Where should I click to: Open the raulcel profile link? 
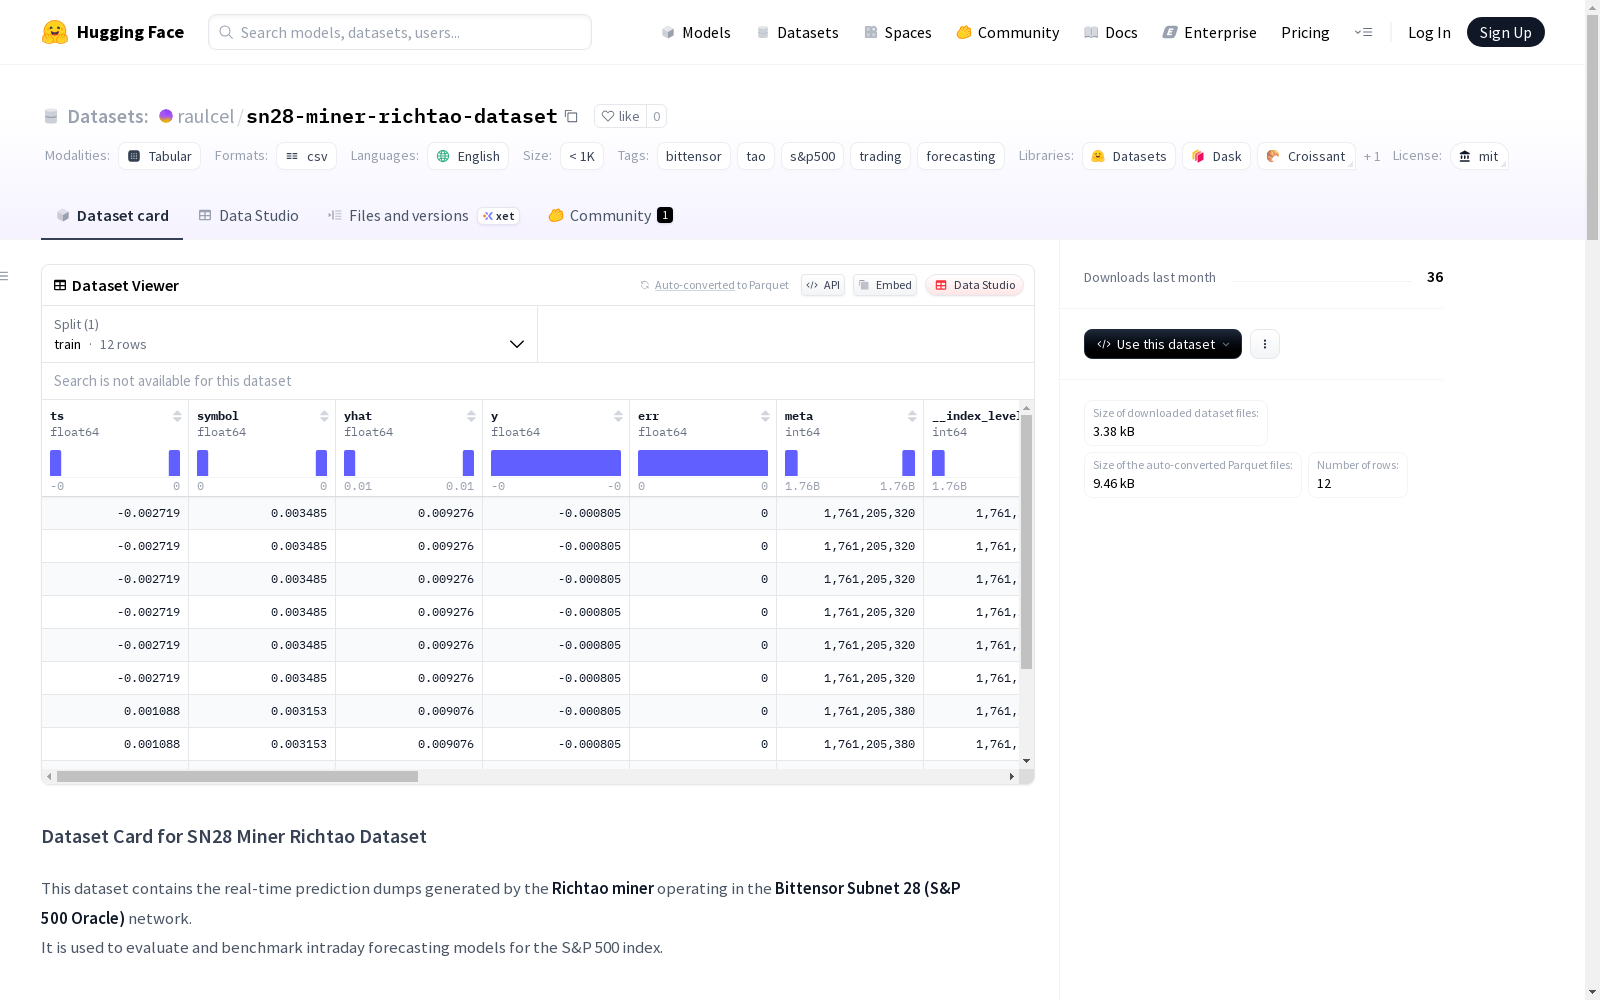pyautogui.click(x=206, y=116)
